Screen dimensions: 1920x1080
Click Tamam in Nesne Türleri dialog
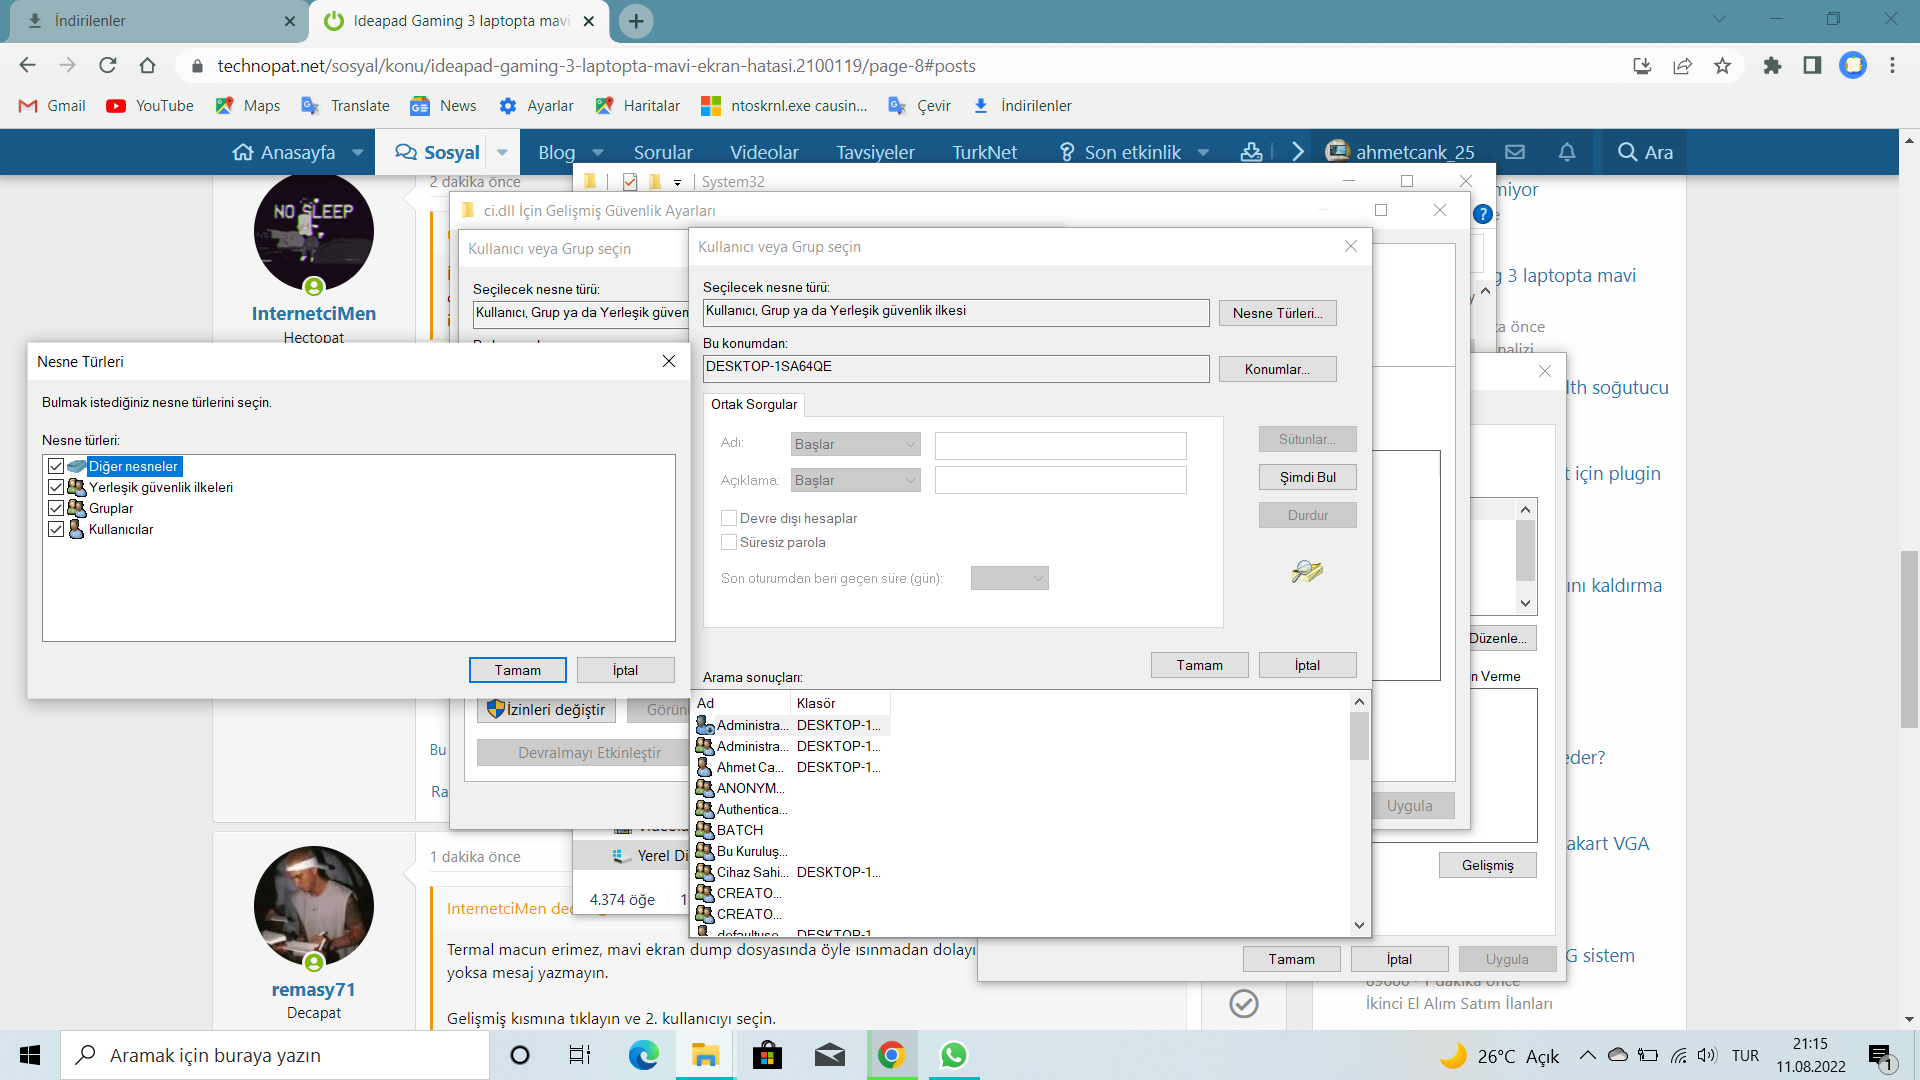pos(517,670)
